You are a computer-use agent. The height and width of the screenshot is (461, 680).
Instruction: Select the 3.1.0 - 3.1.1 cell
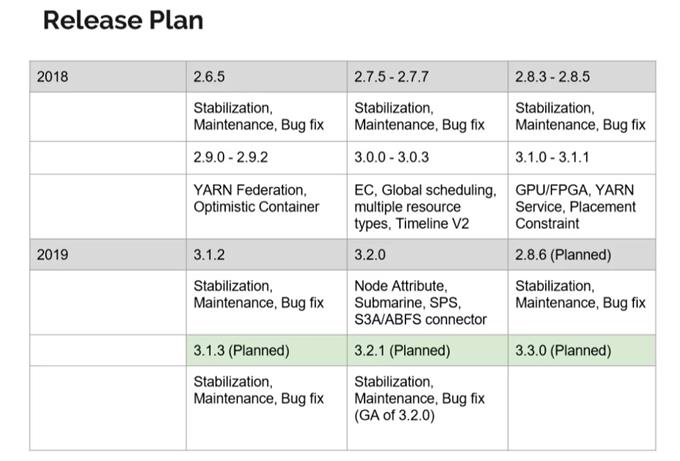pyautogui.click(x=552, y=157)
